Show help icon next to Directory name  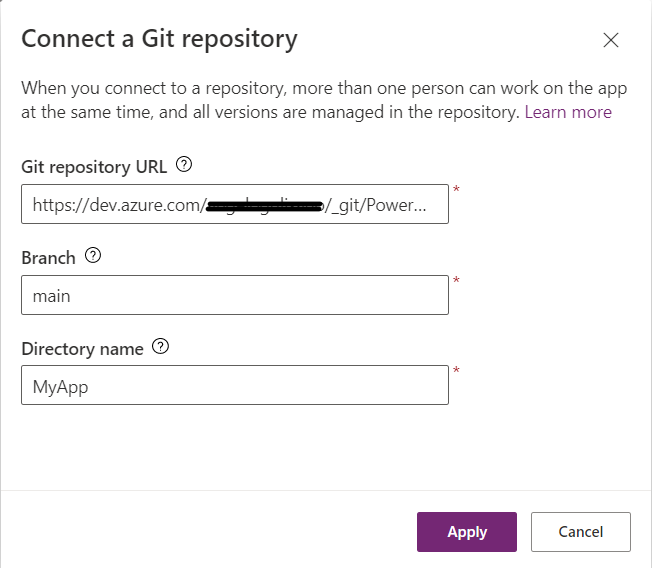click(x=160, y=346)
